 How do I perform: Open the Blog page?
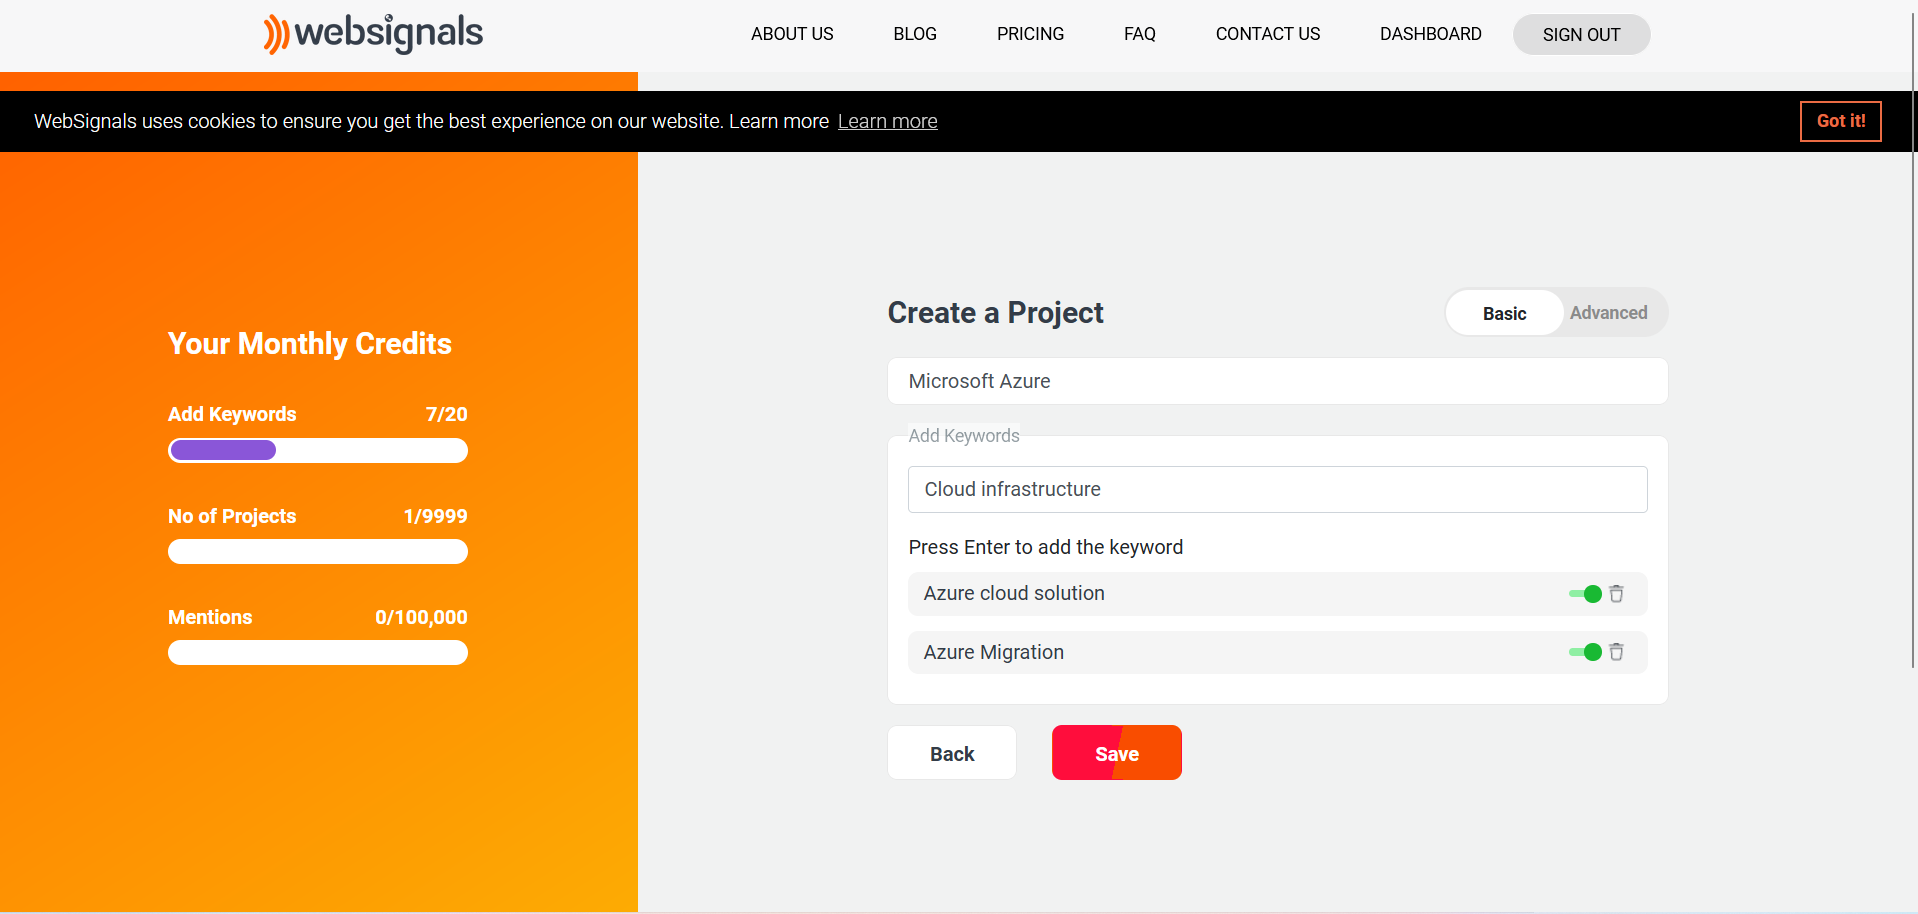915,34
